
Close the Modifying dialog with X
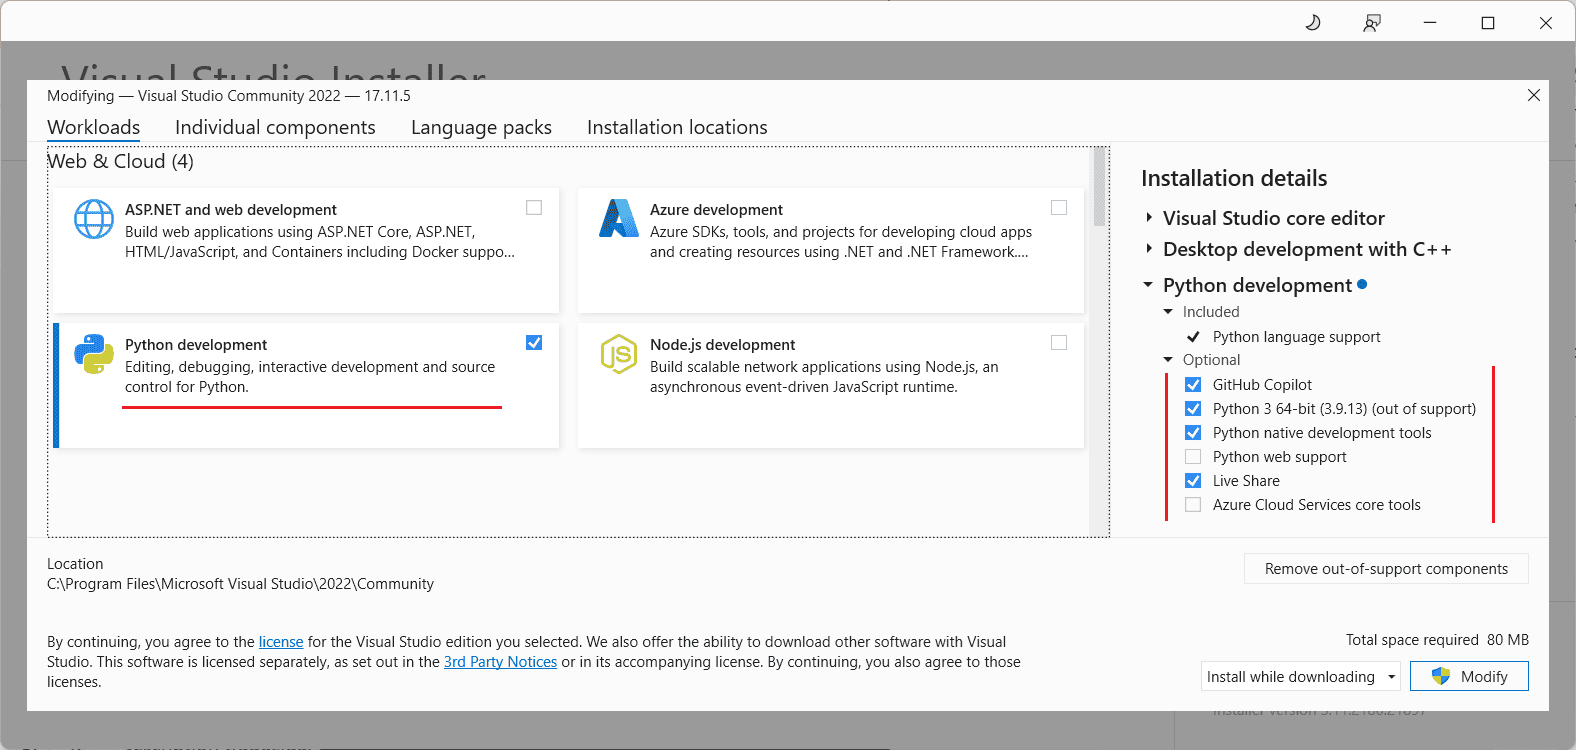(x=1534, y=95)
